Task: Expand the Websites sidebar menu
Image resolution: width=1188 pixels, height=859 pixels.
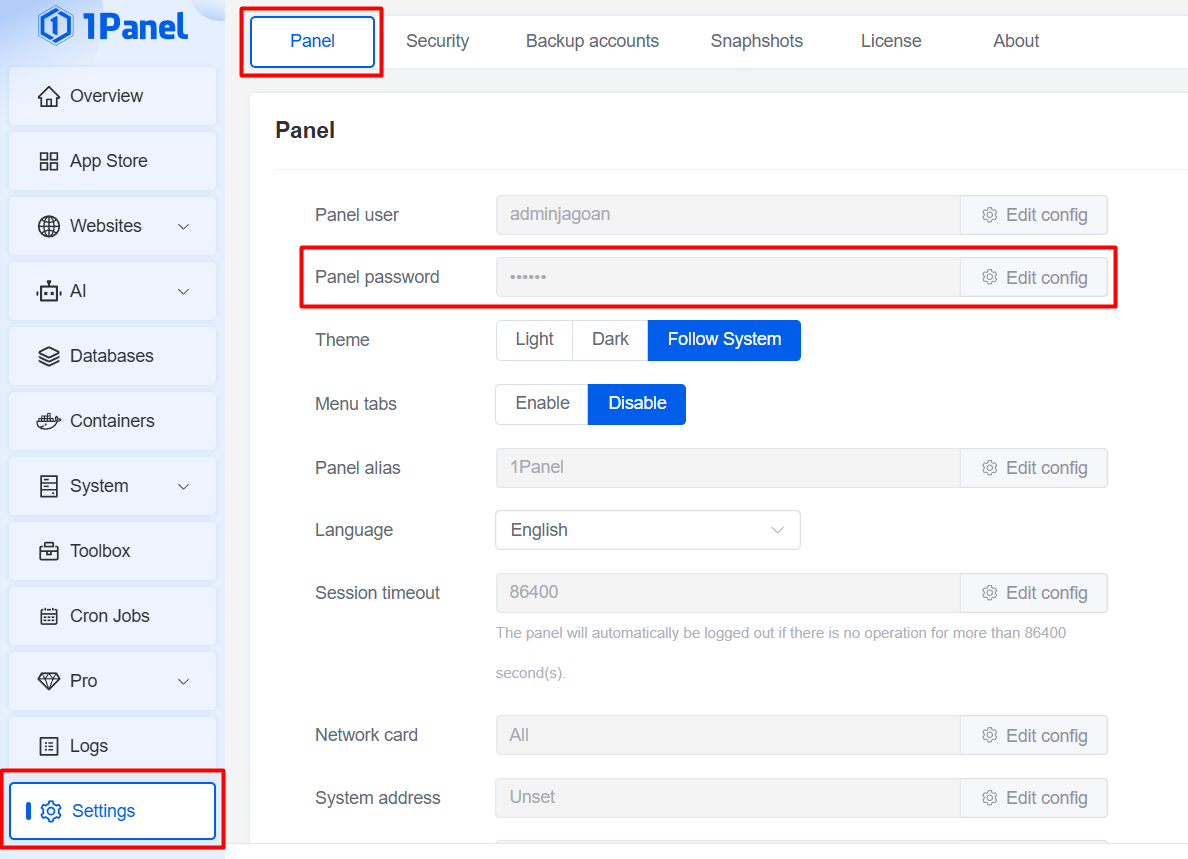Action: (x=183, y=227)
